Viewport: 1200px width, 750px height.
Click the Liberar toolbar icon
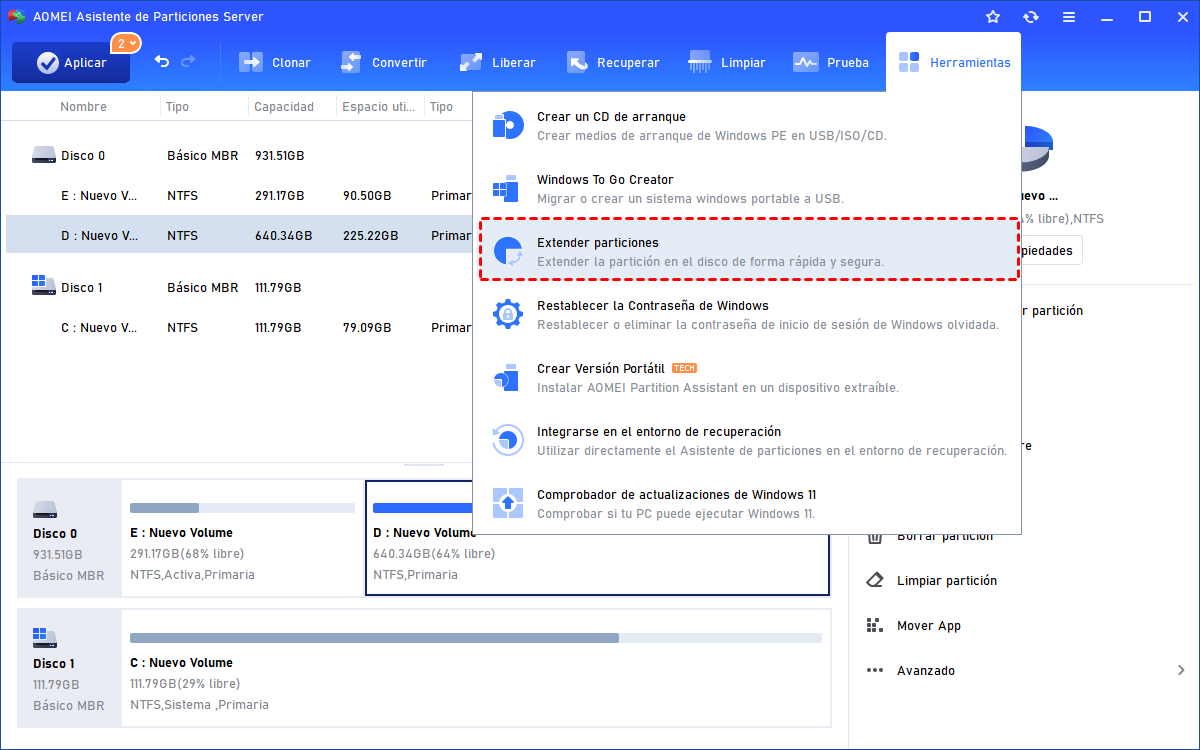471,62
